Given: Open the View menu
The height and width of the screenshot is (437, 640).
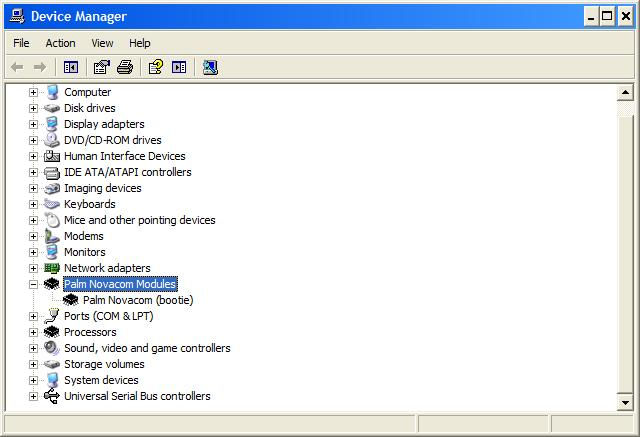Looking at the screenshot, I should click(102, 43).
